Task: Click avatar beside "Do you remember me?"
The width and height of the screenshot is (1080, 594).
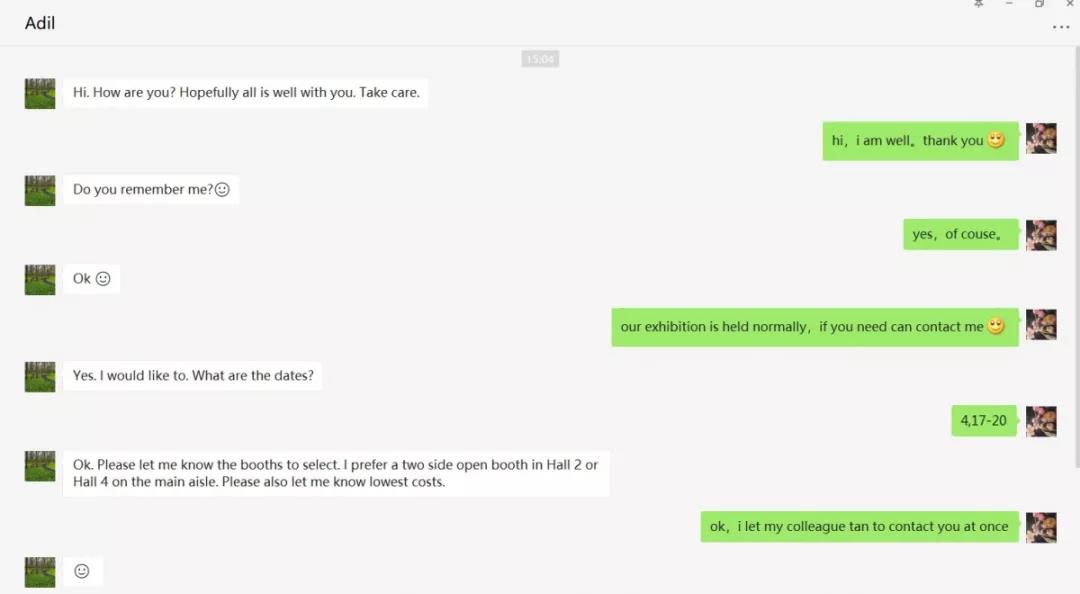Action: click(x=40, y=190)
